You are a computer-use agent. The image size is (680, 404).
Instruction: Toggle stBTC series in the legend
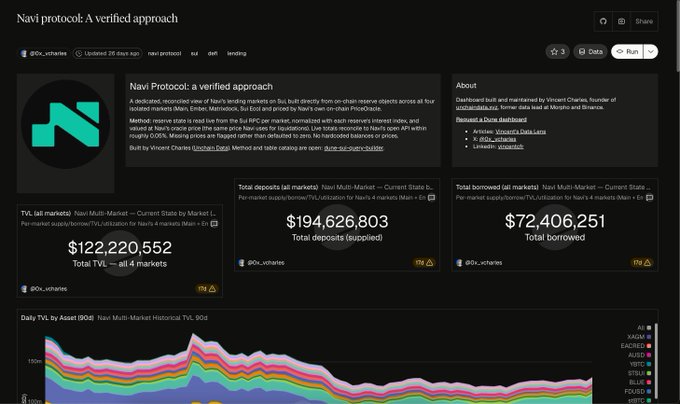[x=639, y=401]
